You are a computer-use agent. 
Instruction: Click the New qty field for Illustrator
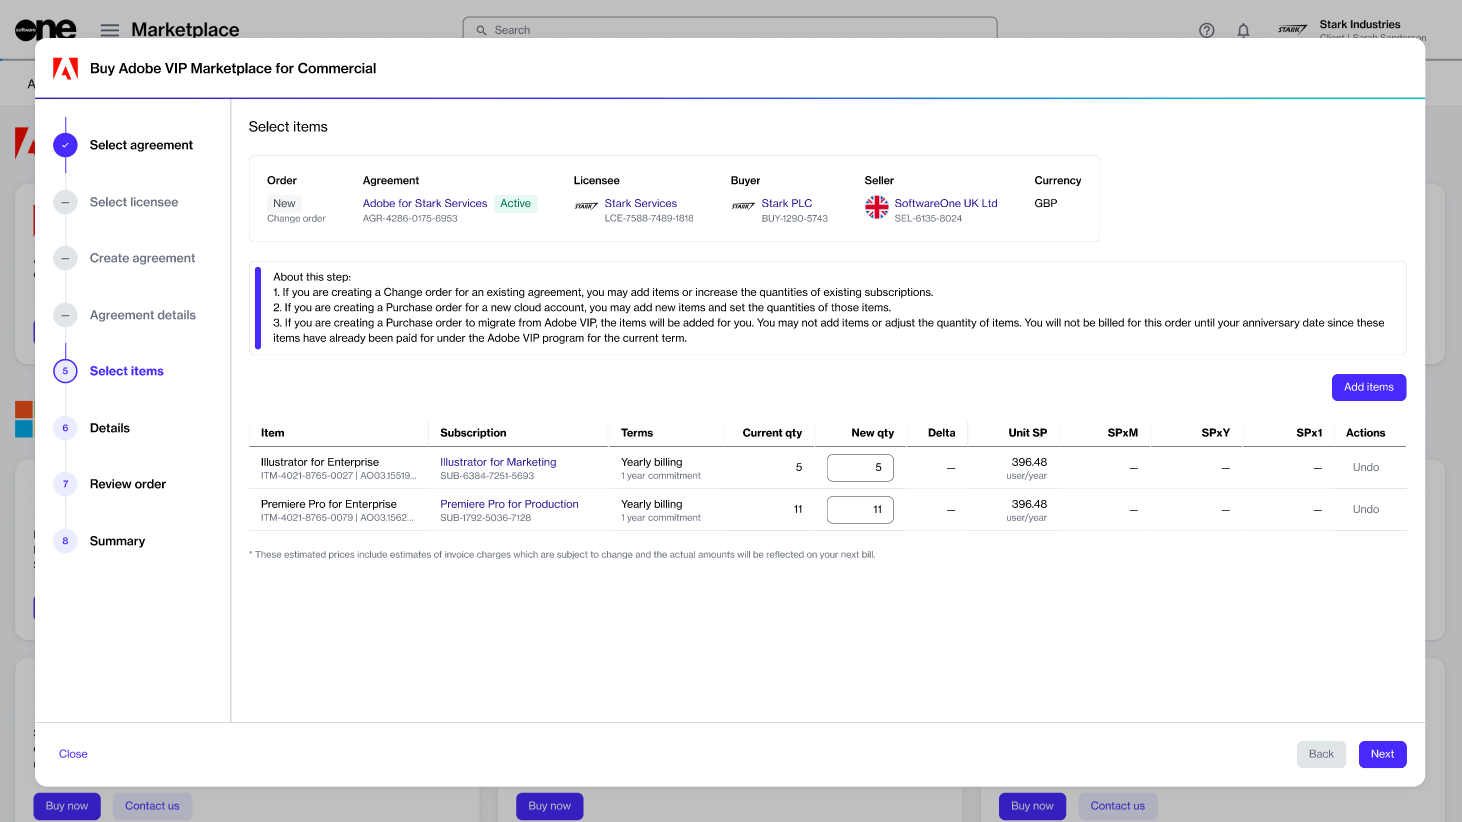click(860, 467)
